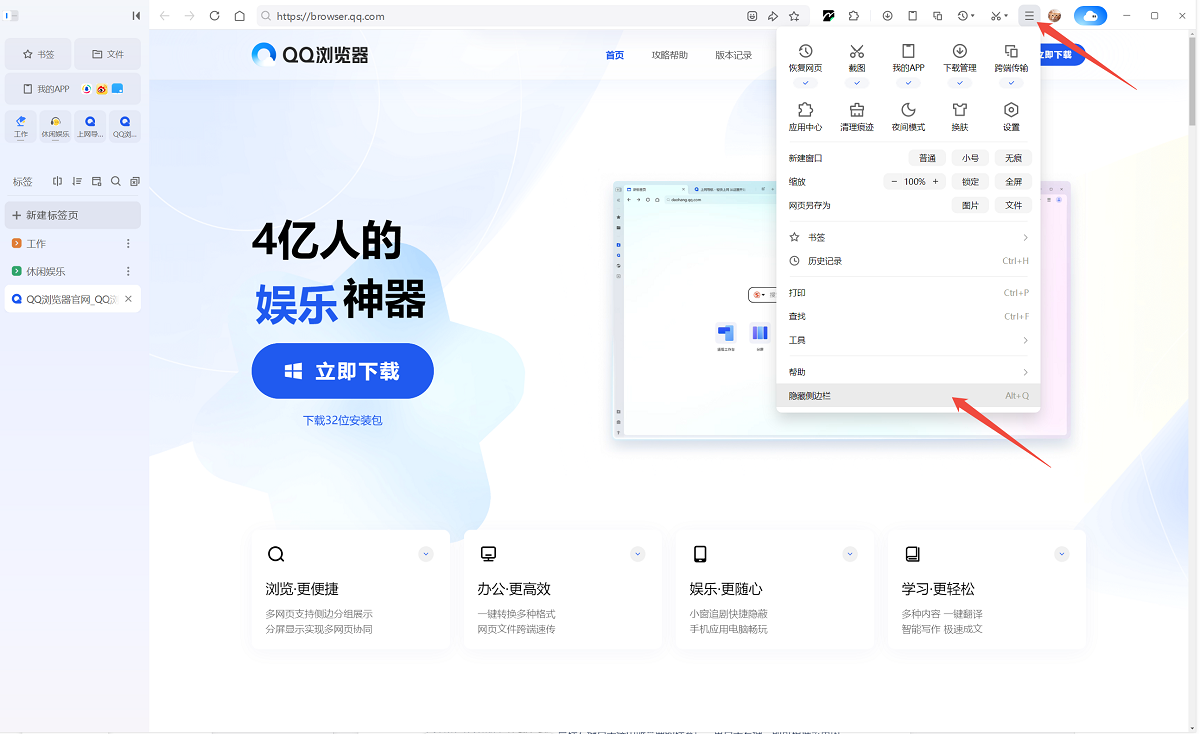Click 新建标签页 to open a new tab
The image size is (1200, 734).
coord(73,215)
